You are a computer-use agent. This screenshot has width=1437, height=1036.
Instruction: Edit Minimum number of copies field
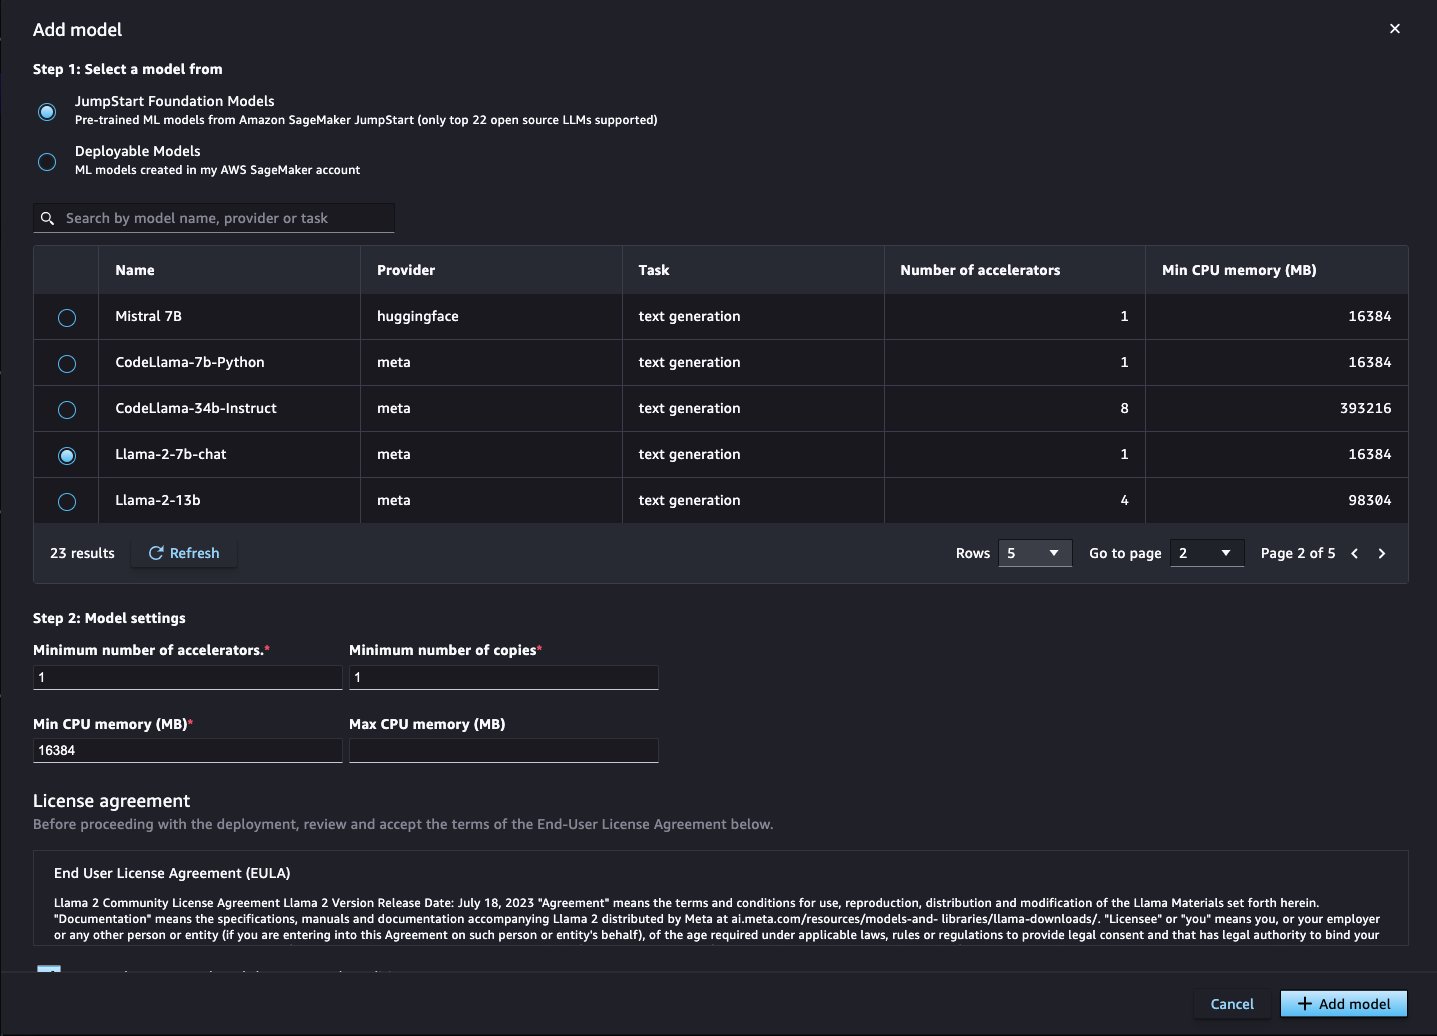click(504, 677)
